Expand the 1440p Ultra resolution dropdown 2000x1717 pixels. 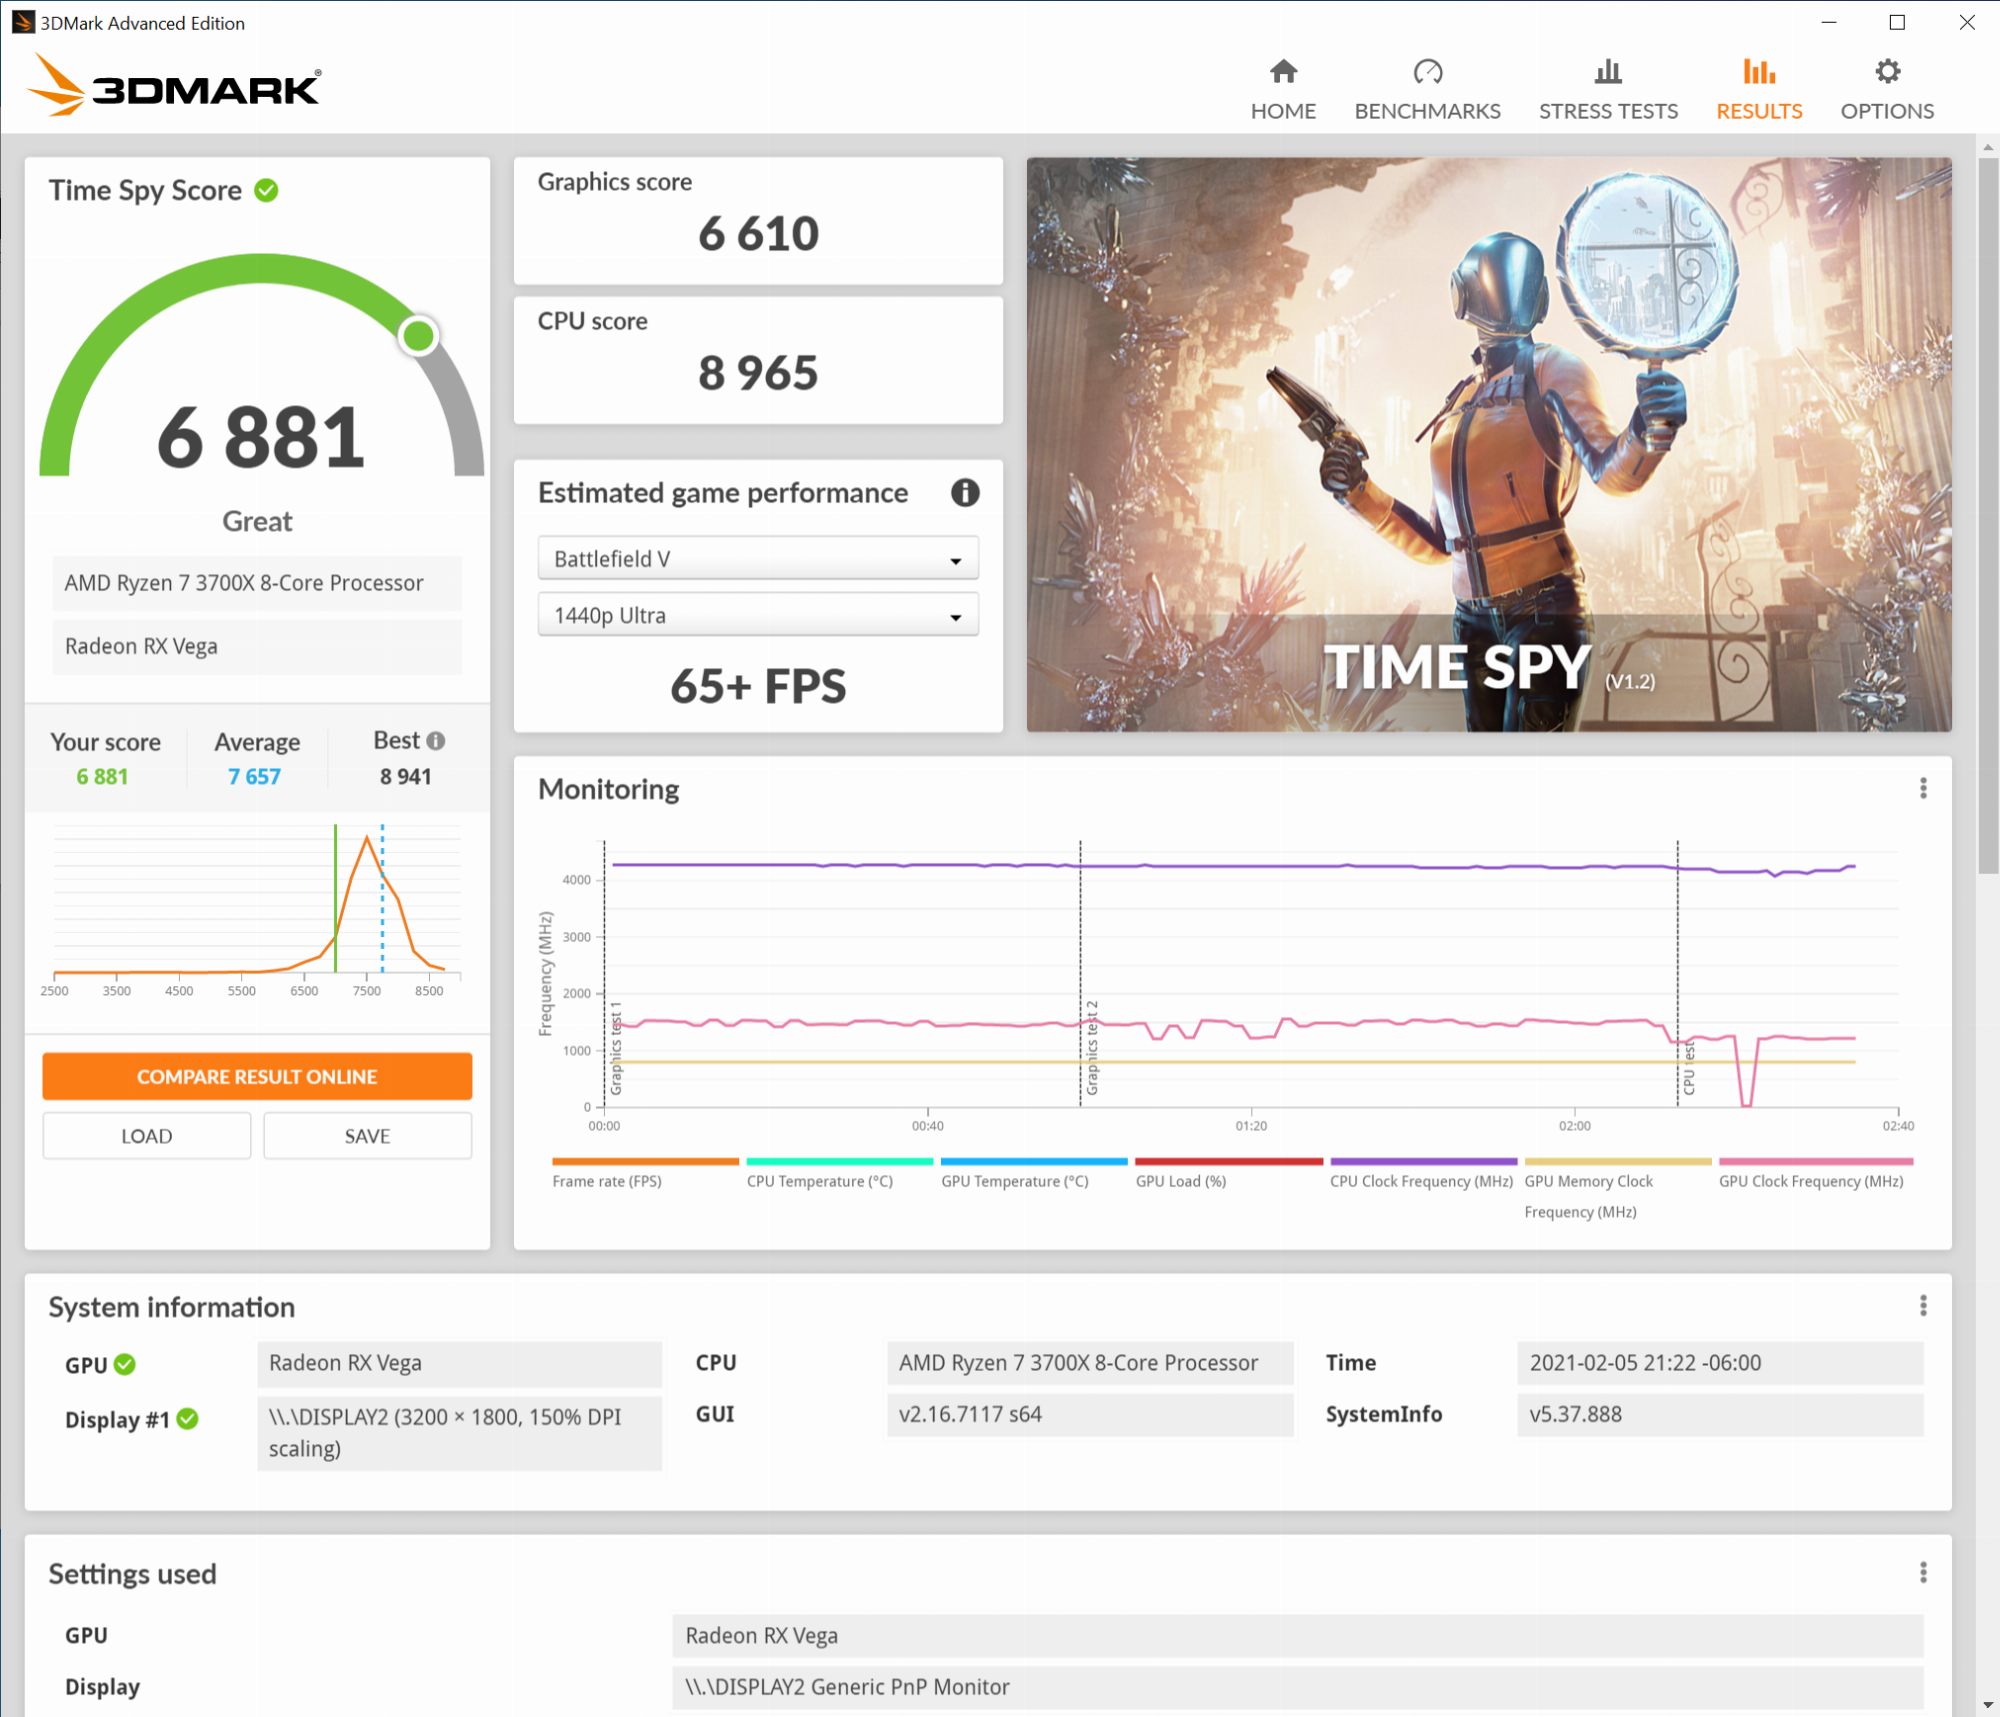pos(757,615)
